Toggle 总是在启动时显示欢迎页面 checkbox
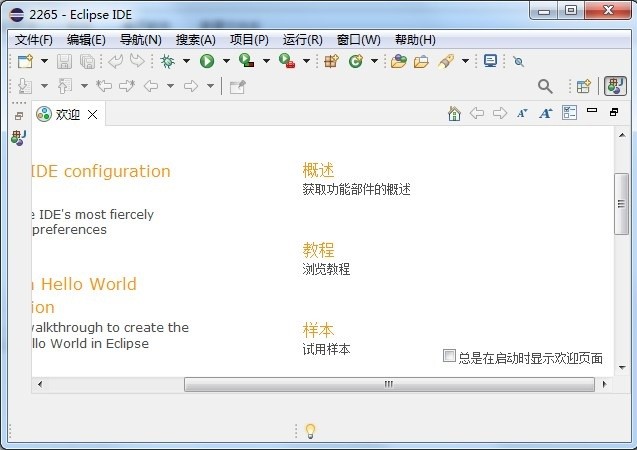This screenshot has width=637, height=450. 449,356
